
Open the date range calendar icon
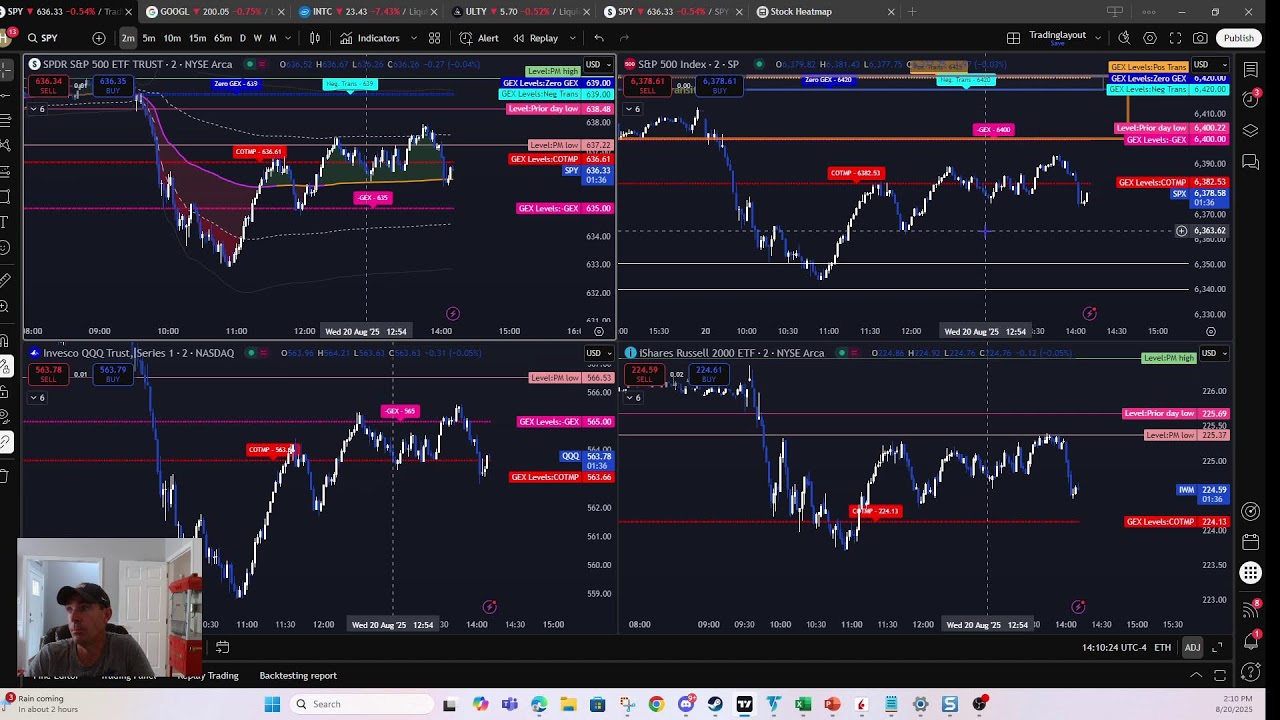(x=222, y=648)
